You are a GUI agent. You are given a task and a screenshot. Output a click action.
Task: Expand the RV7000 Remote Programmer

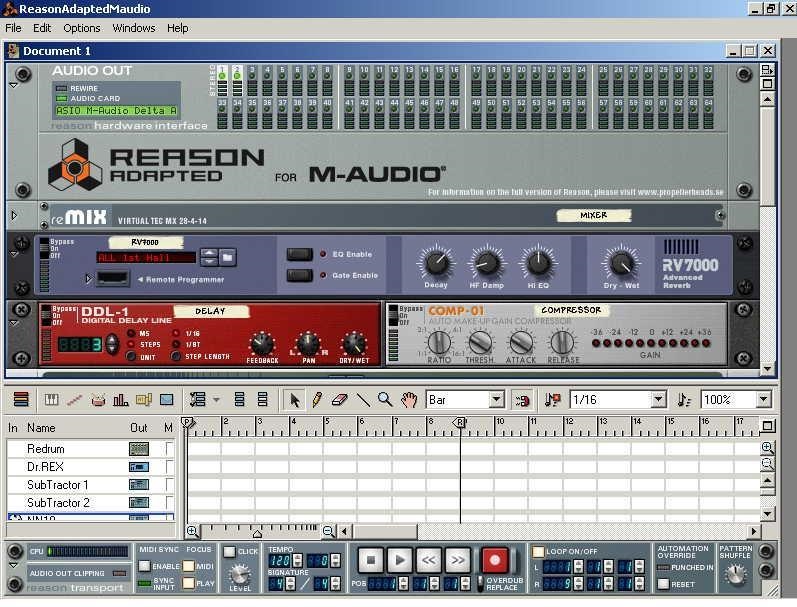tap(88, 279)
